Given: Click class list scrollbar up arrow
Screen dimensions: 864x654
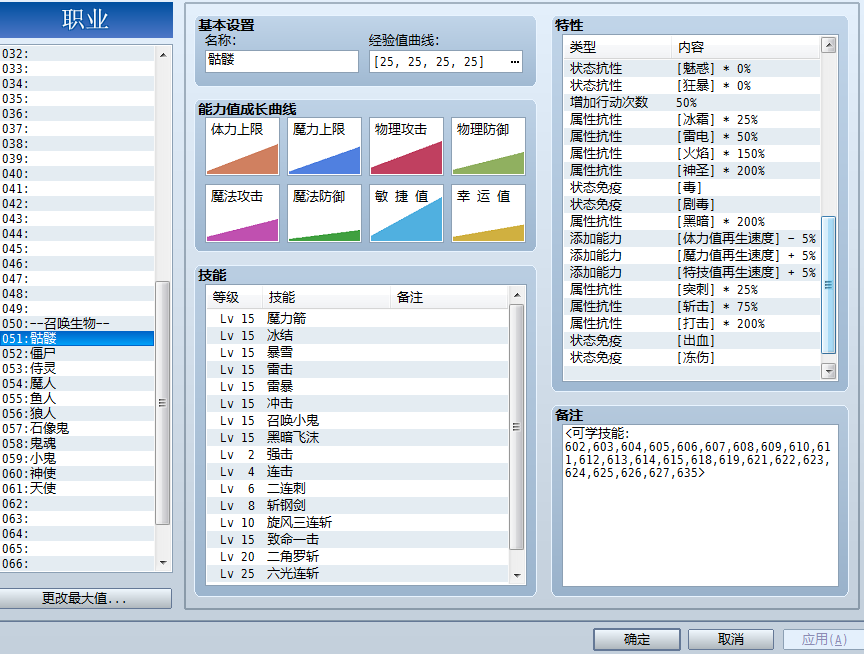Looking at the screenshot, I should [x=163, y=55].
